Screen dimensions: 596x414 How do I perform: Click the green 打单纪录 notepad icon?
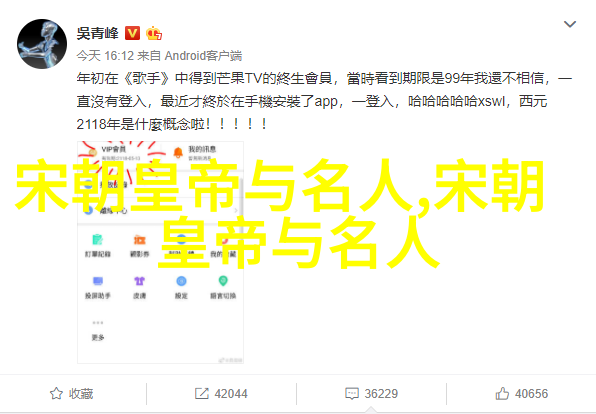(x=97, y=240)
